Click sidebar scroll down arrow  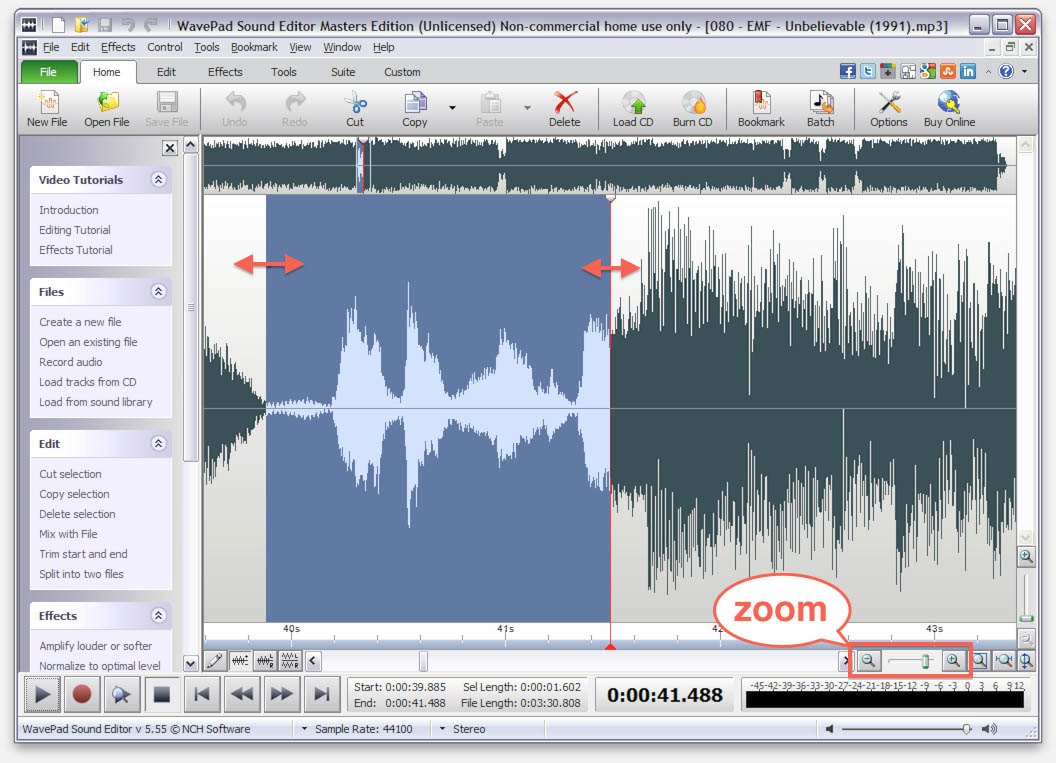[191, 663]
